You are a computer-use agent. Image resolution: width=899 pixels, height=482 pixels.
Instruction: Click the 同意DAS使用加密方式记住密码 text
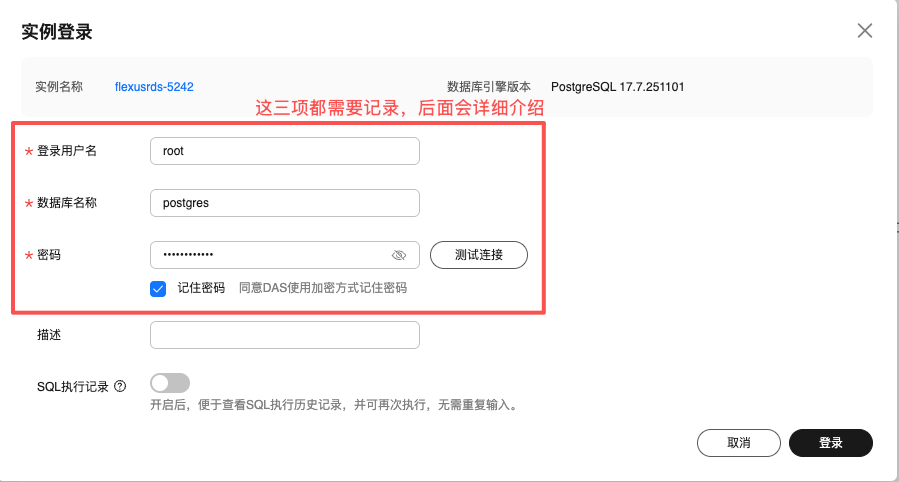[323, 288]
